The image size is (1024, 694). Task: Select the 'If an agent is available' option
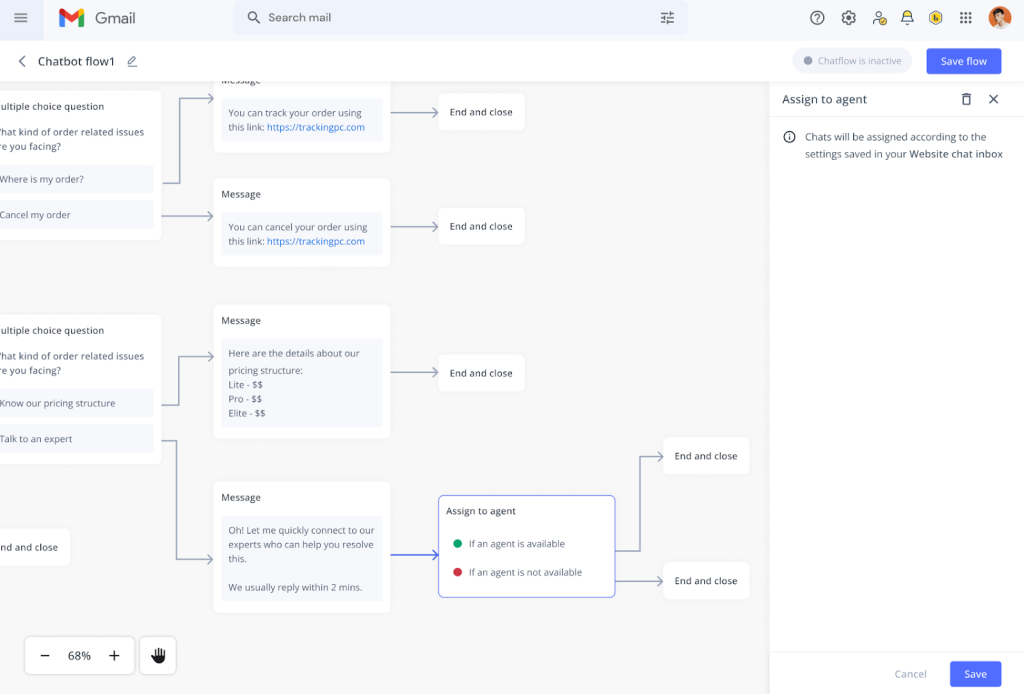coord(516,544)
